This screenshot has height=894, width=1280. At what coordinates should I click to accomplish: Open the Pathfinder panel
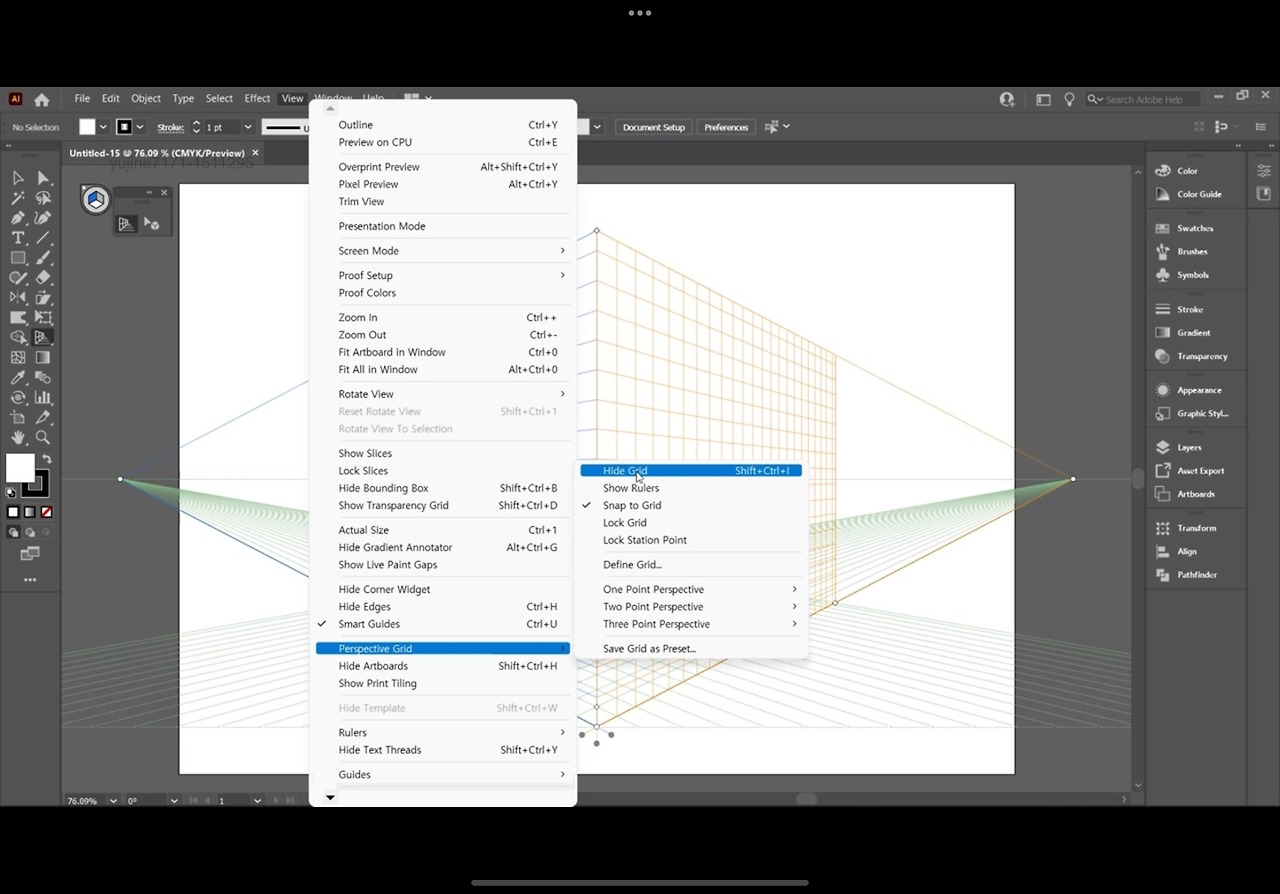tap(1196, 575)
